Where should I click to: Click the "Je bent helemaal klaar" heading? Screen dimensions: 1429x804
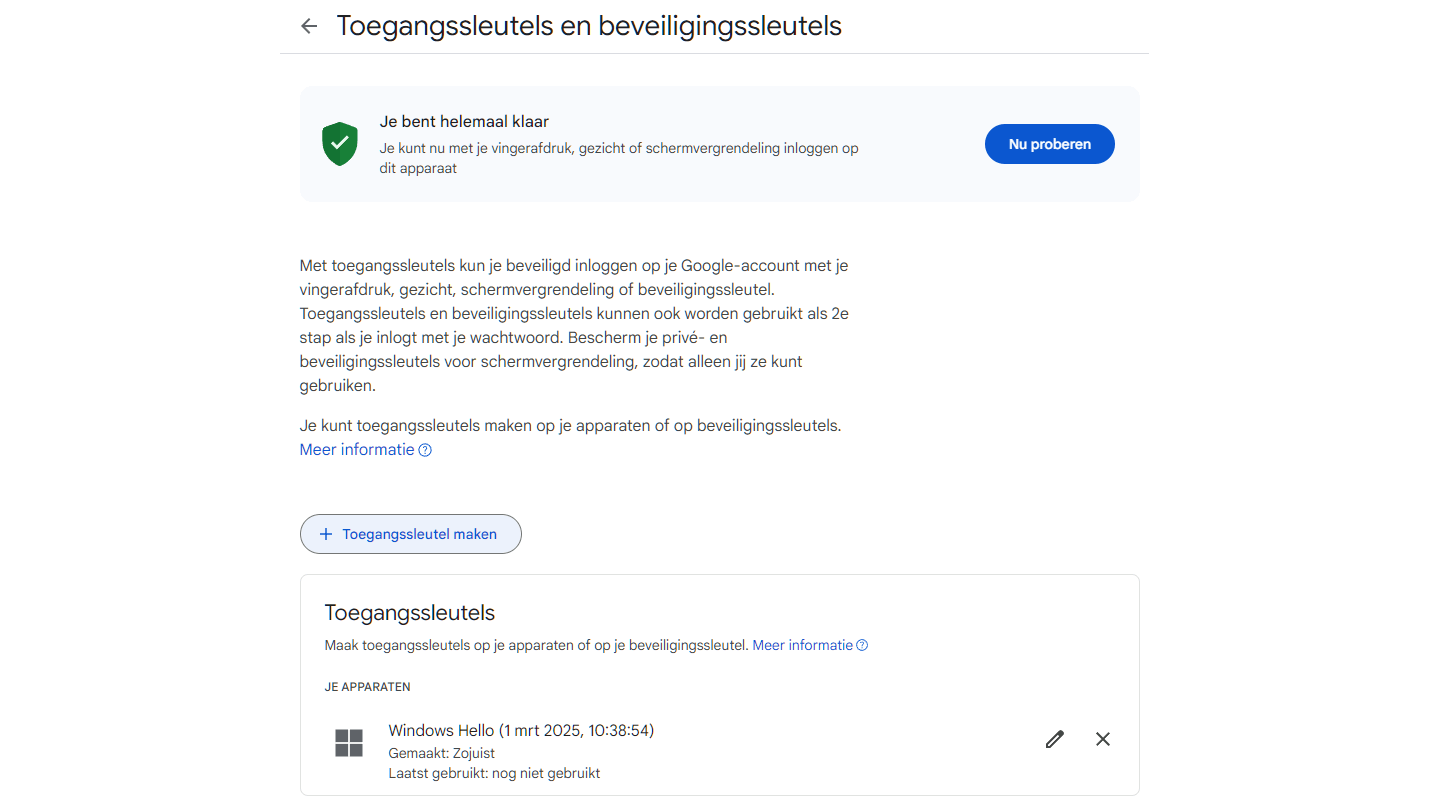464,122
